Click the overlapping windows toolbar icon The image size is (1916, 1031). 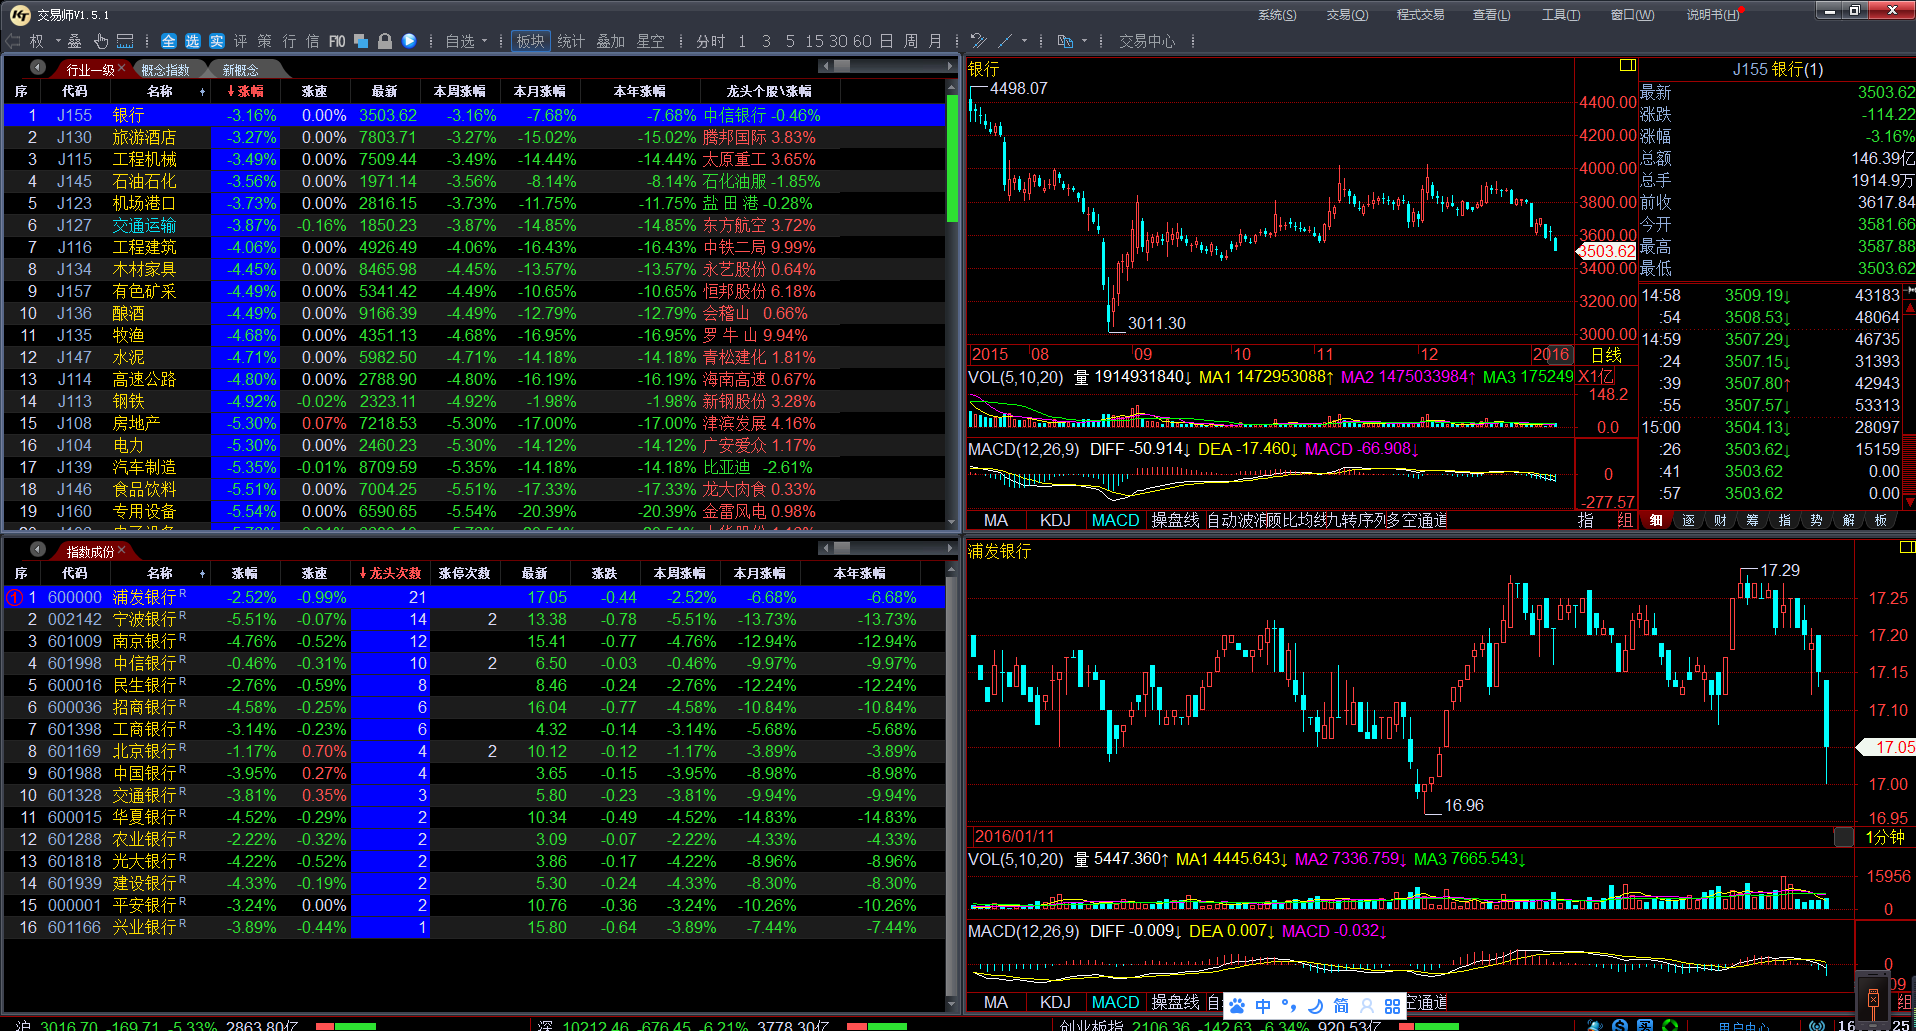[361, 41]
